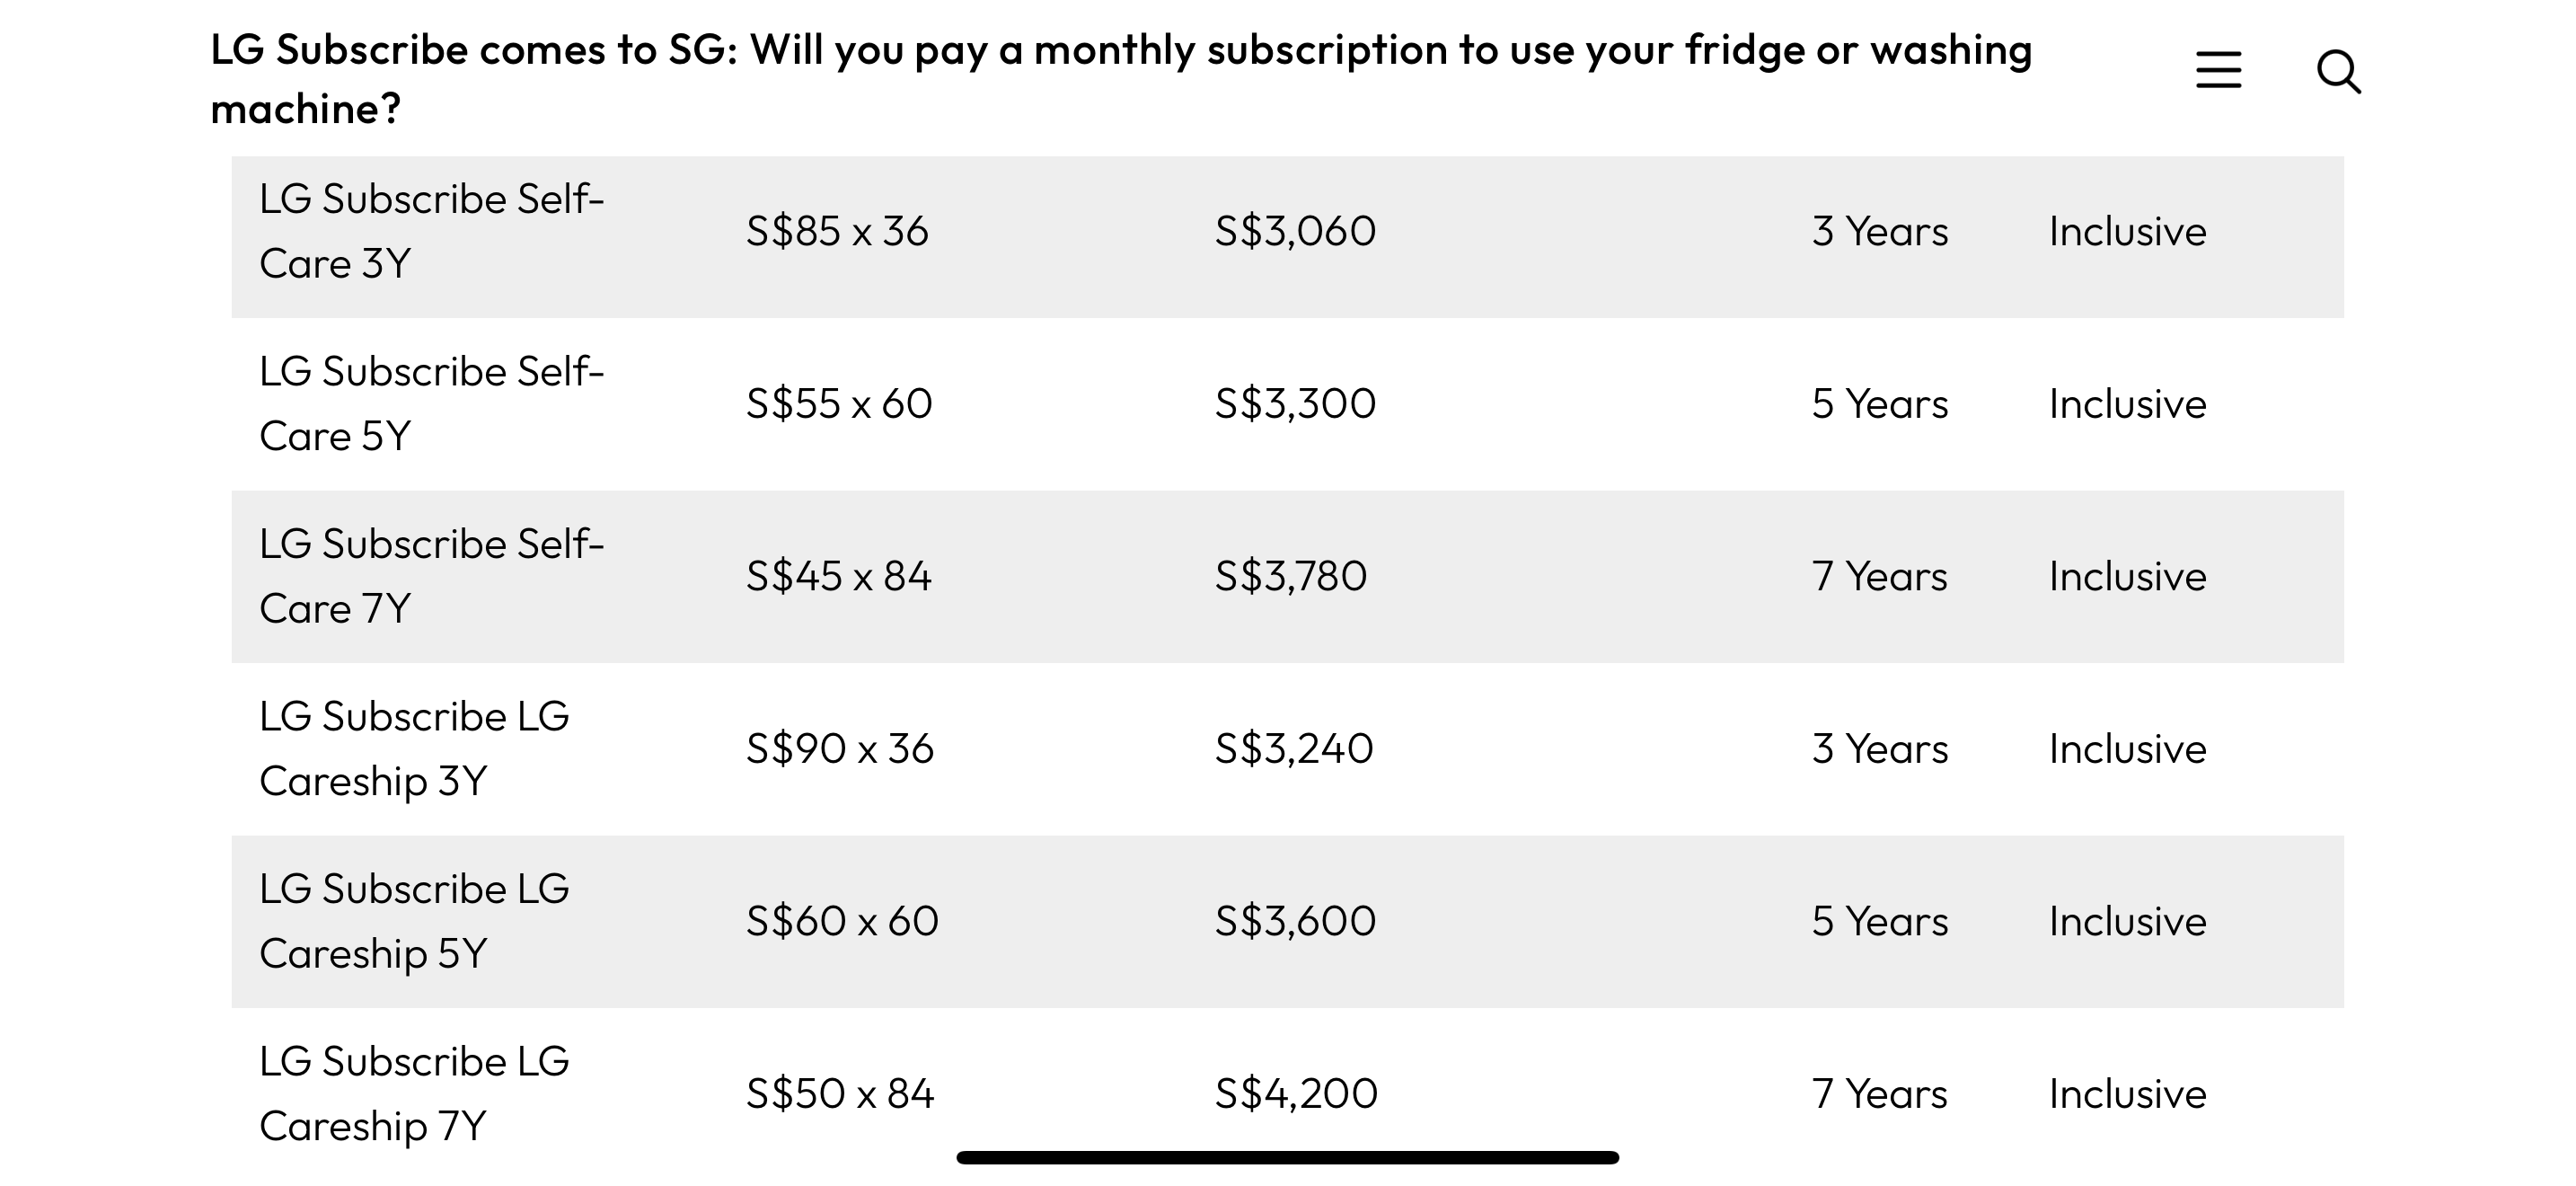Click Inclusive in the Careship 7Y row
The width and height of the screenshot is (2576, 1186).
[x=2127, y=1094]
